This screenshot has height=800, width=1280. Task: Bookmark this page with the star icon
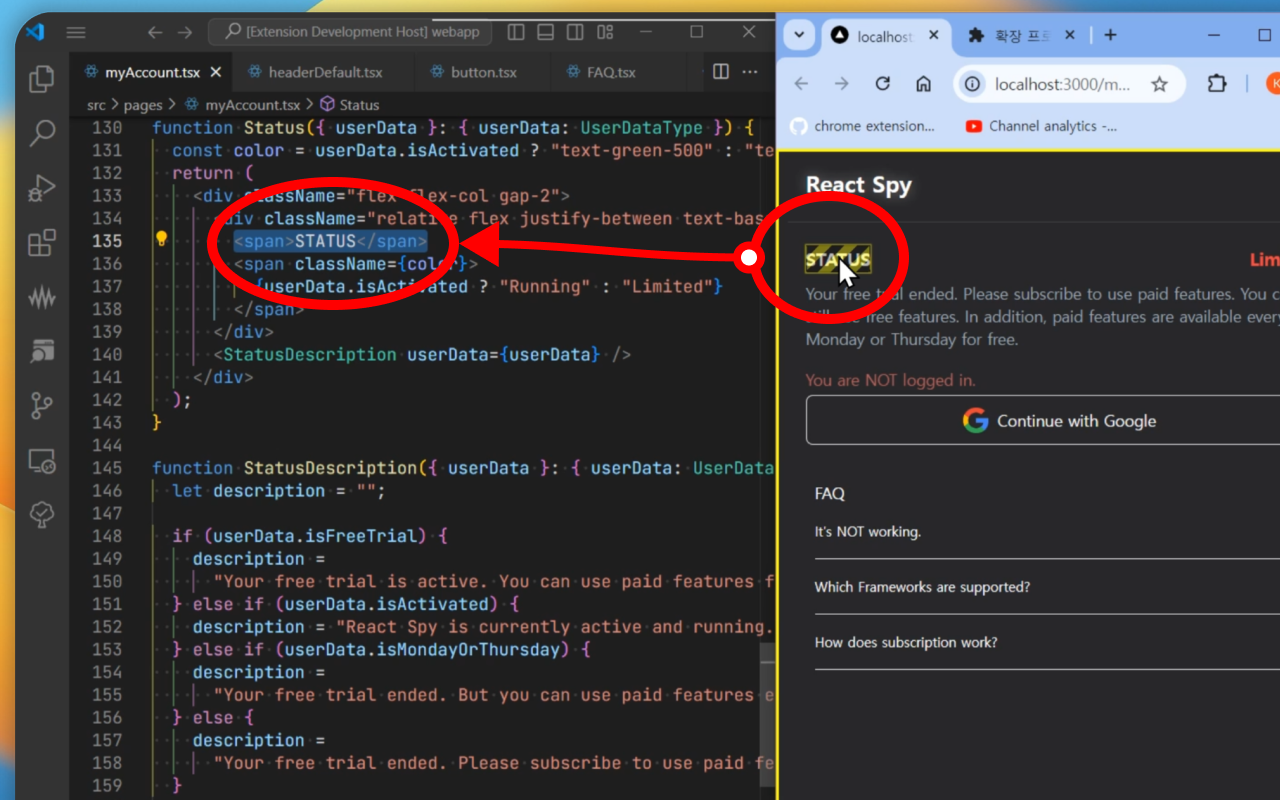click(x=1159, y=84)
